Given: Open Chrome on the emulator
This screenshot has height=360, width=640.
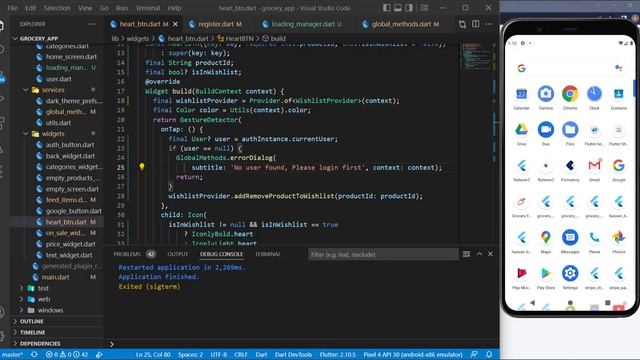Looking at the screenshot, I should [570, 94].
